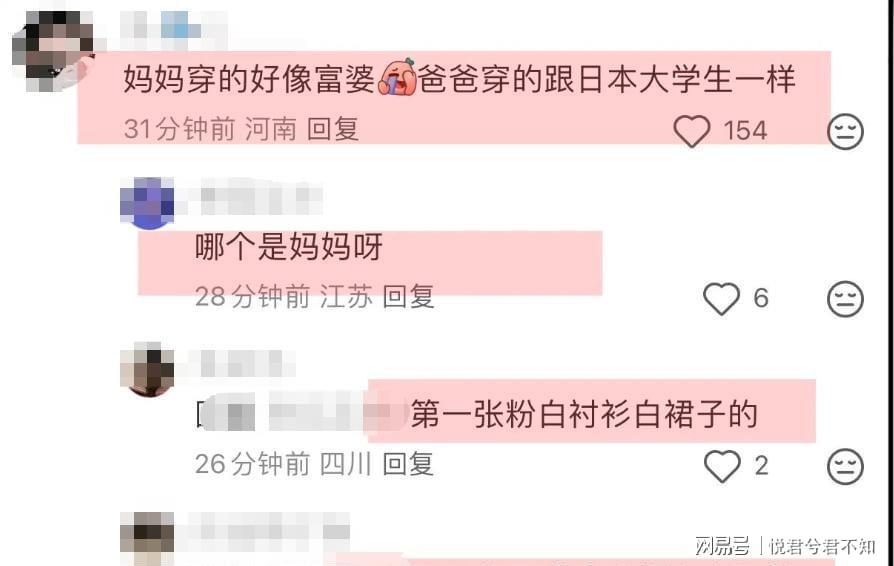Open the third commenter's profile picture

click(148, 369)
